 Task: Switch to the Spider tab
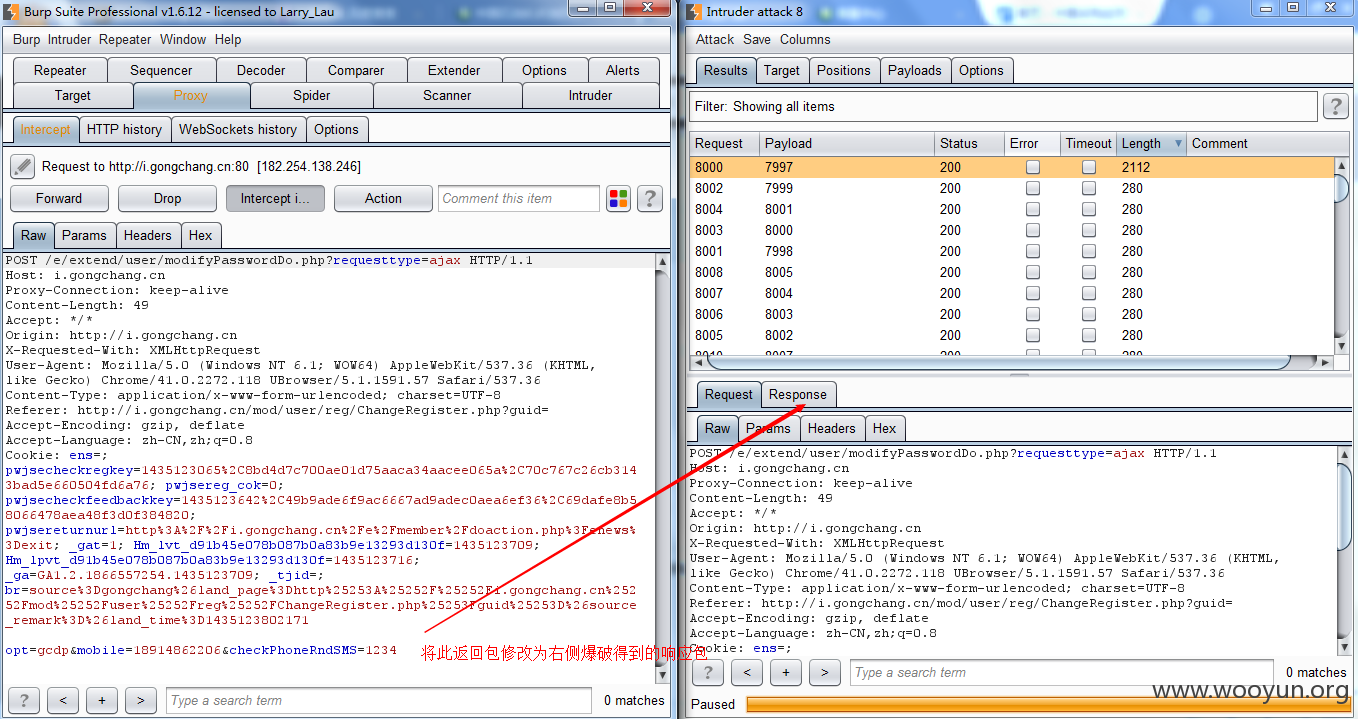311,95
